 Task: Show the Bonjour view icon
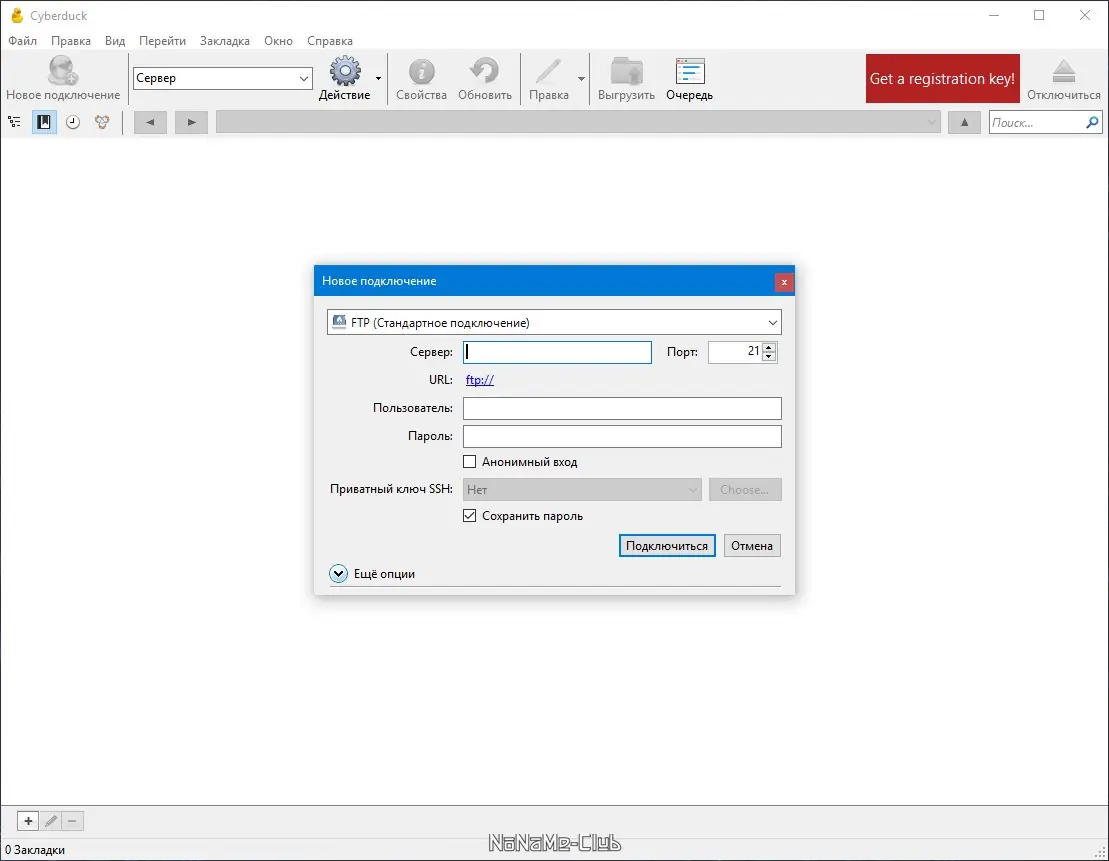tap(103, 122)
